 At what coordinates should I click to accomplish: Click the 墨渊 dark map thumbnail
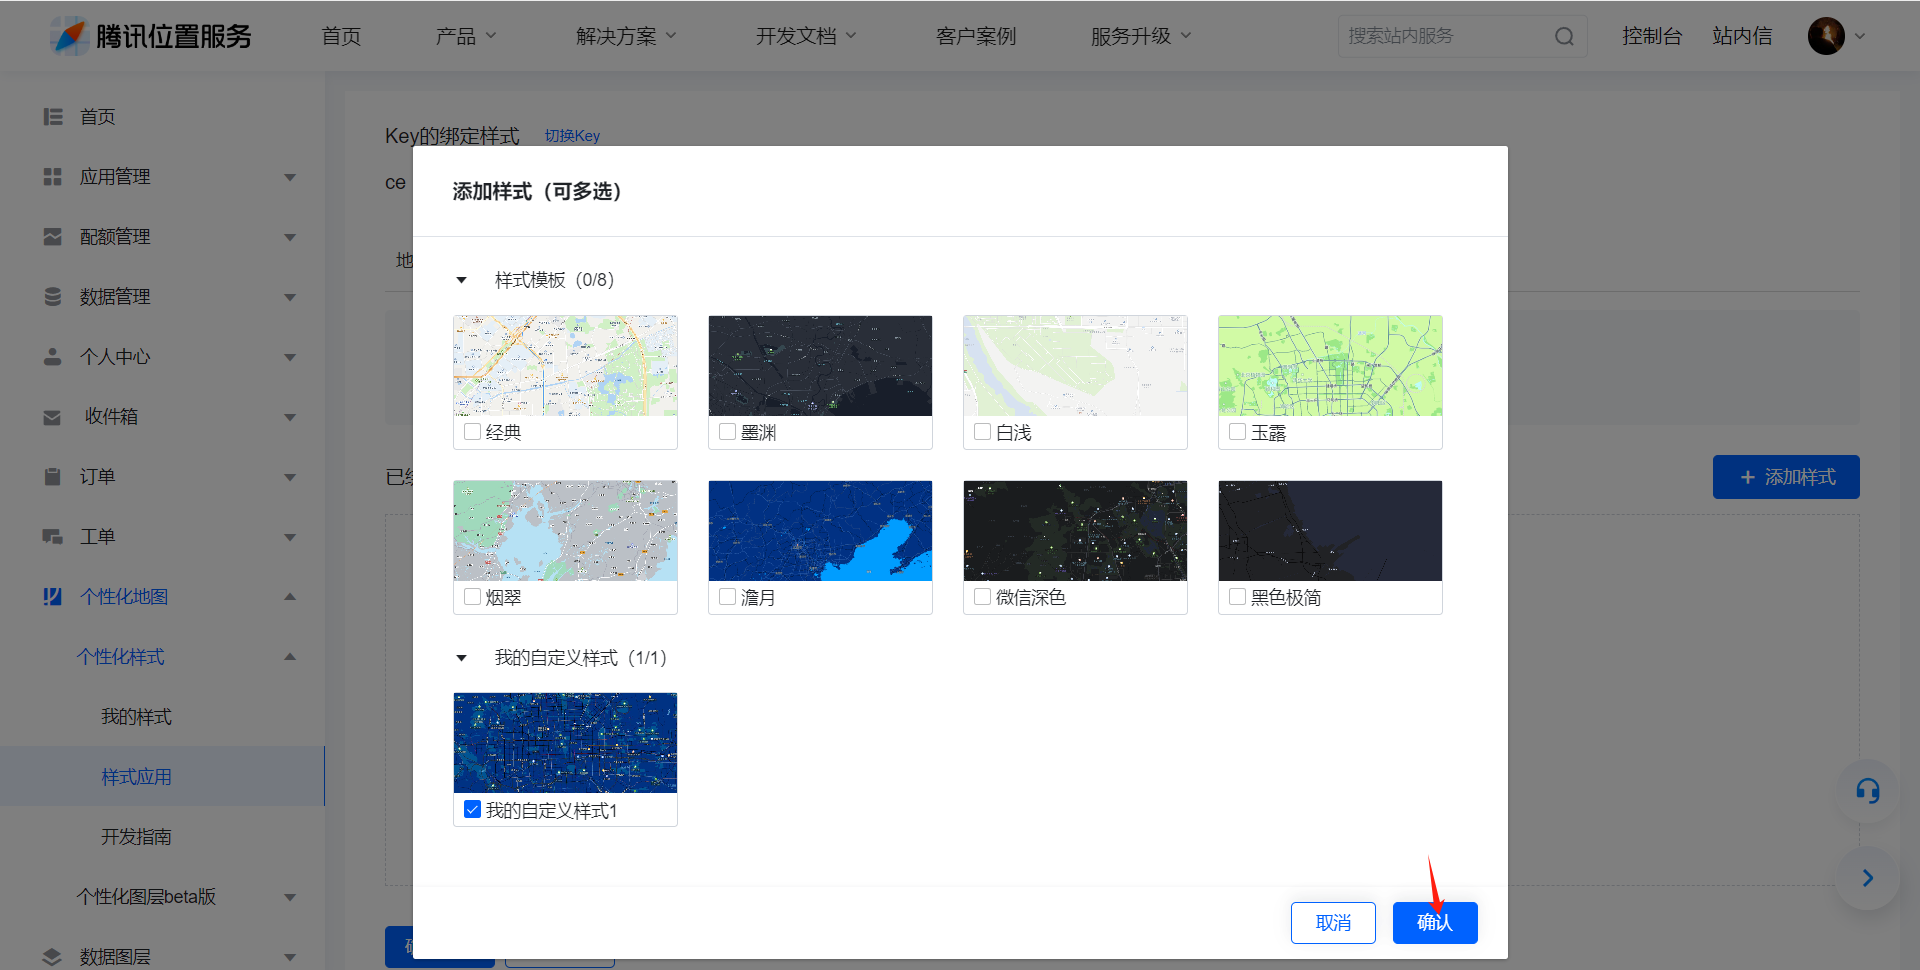[x=820, y=366]
